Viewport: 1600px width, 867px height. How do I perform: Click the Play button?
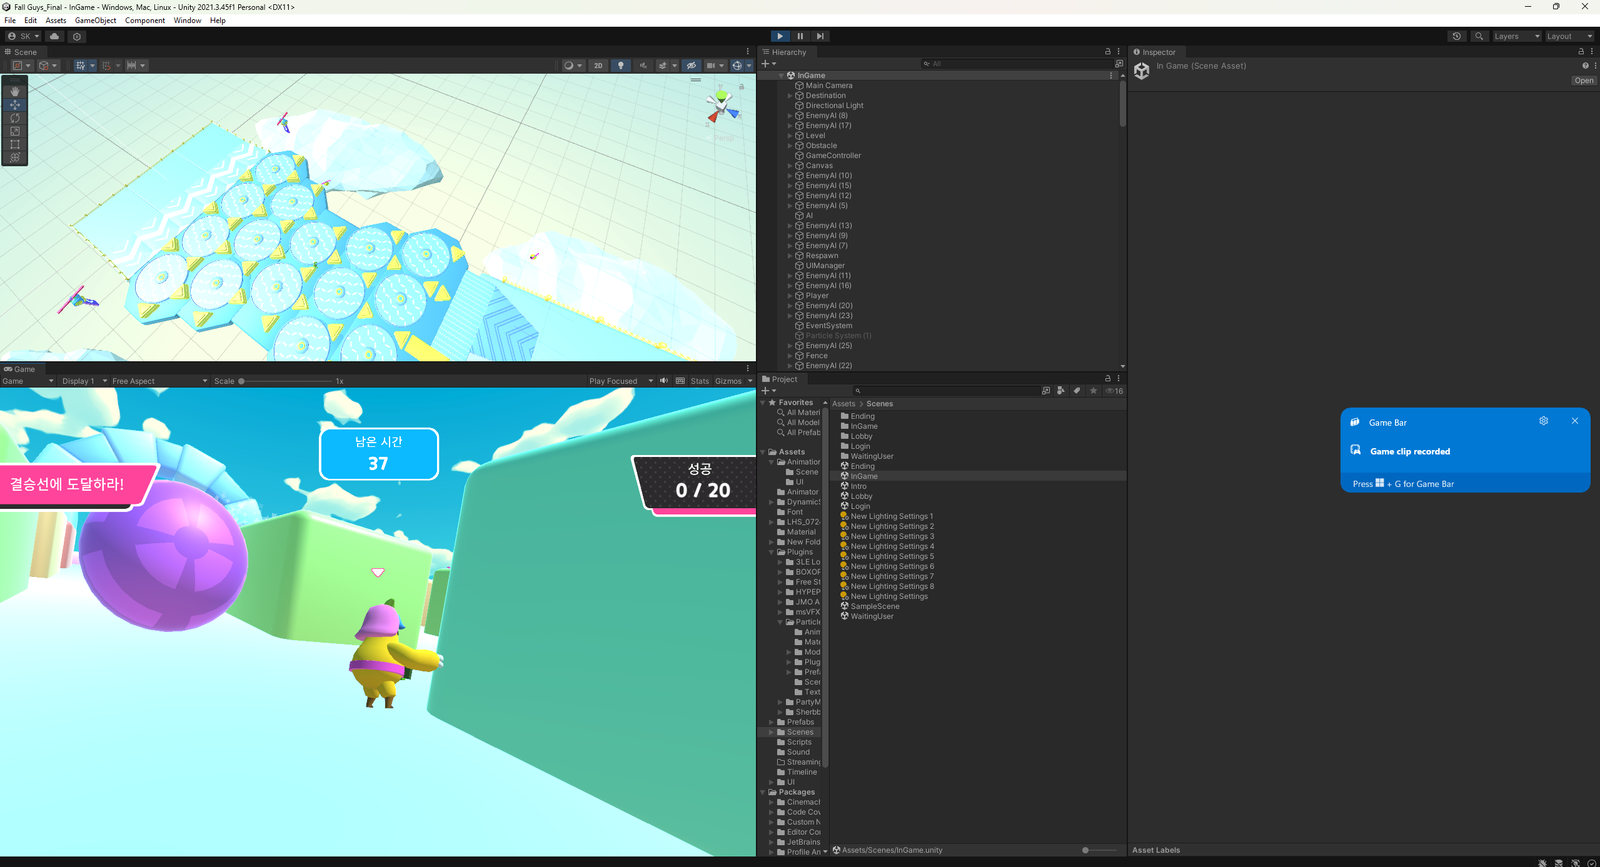(x=780, y=36)
